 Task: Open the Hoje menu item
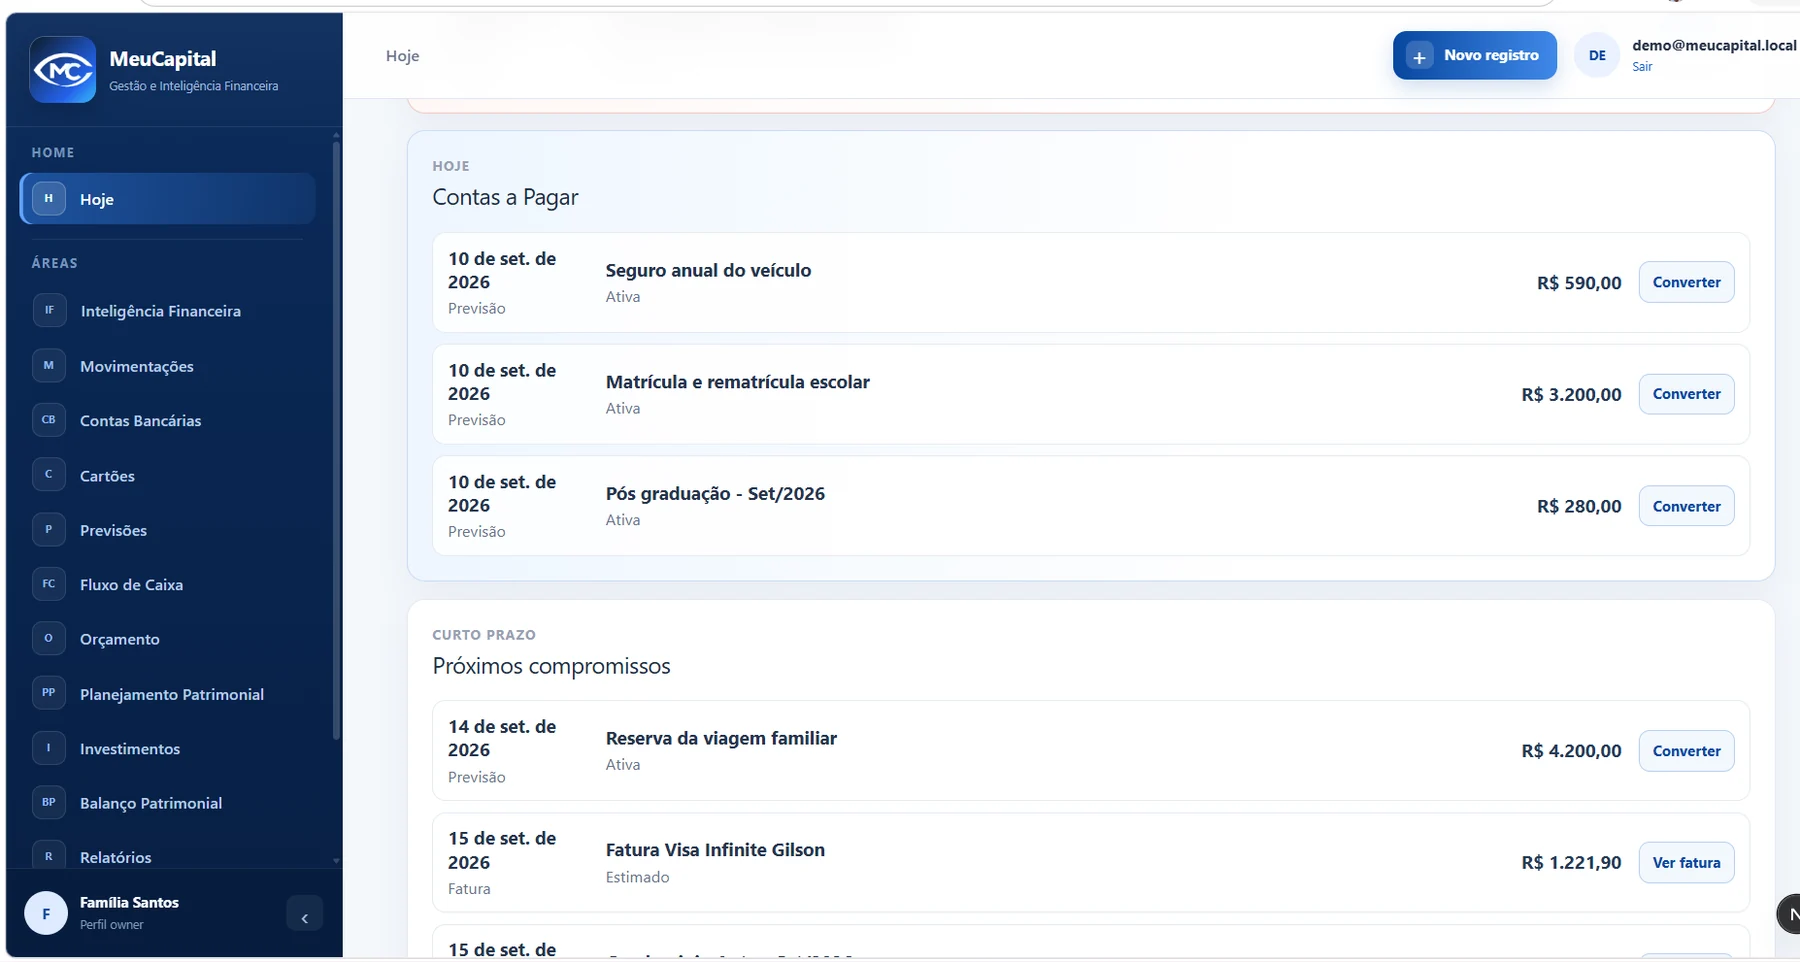tap(168, 199)
